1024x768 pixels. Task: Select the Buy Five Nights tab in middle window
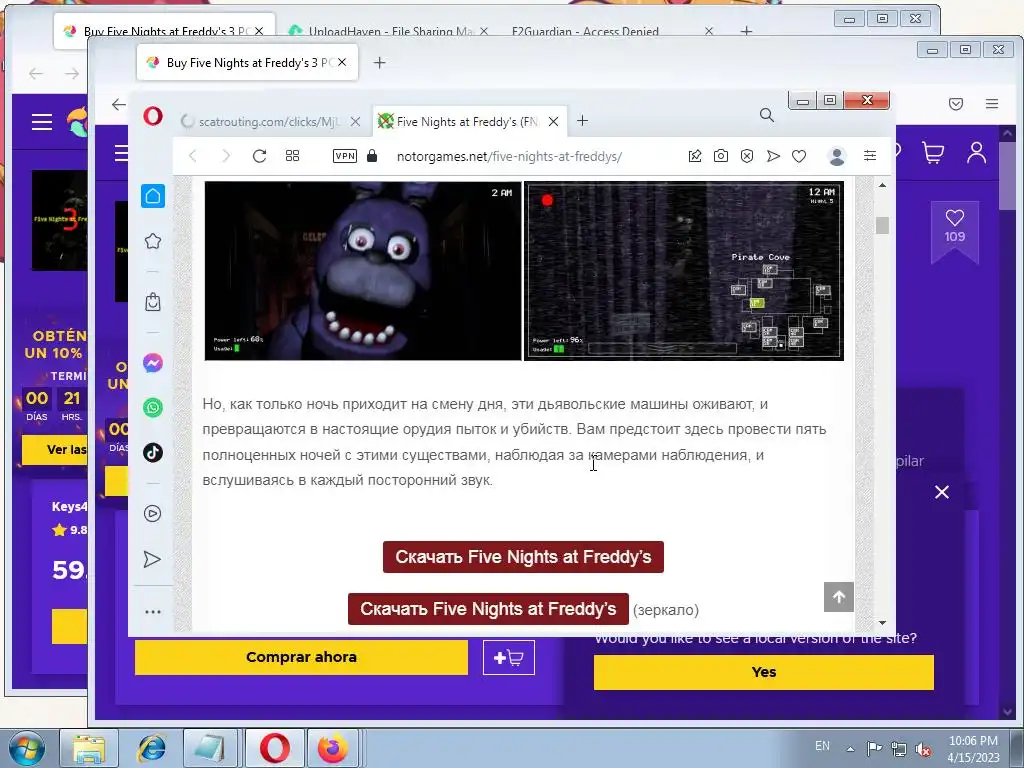point(247,63)
